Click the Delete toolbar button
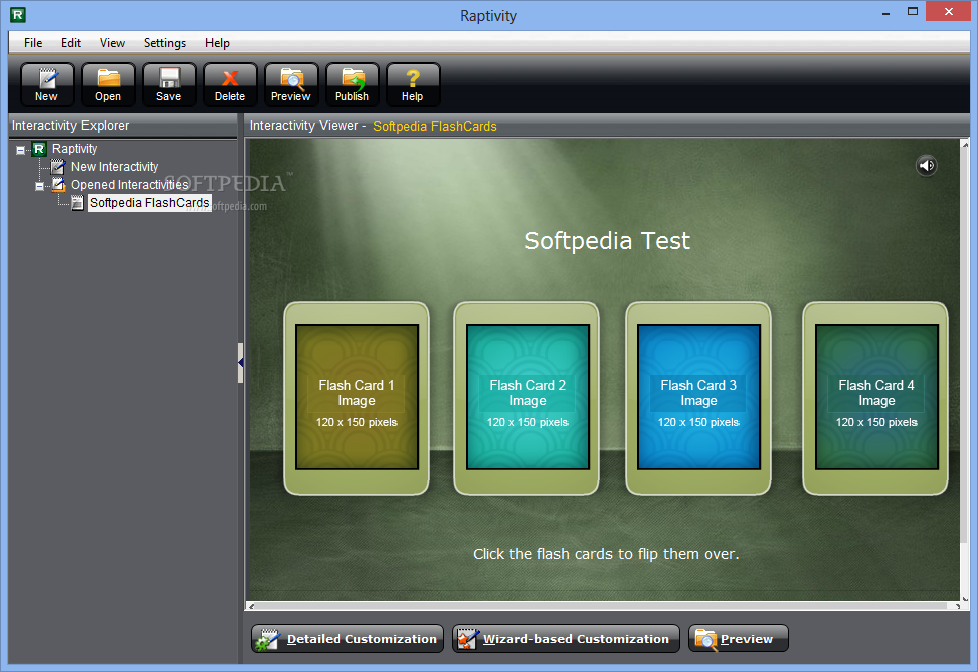The width and height of the screenshot is (978, 672). tap(230, 84)
